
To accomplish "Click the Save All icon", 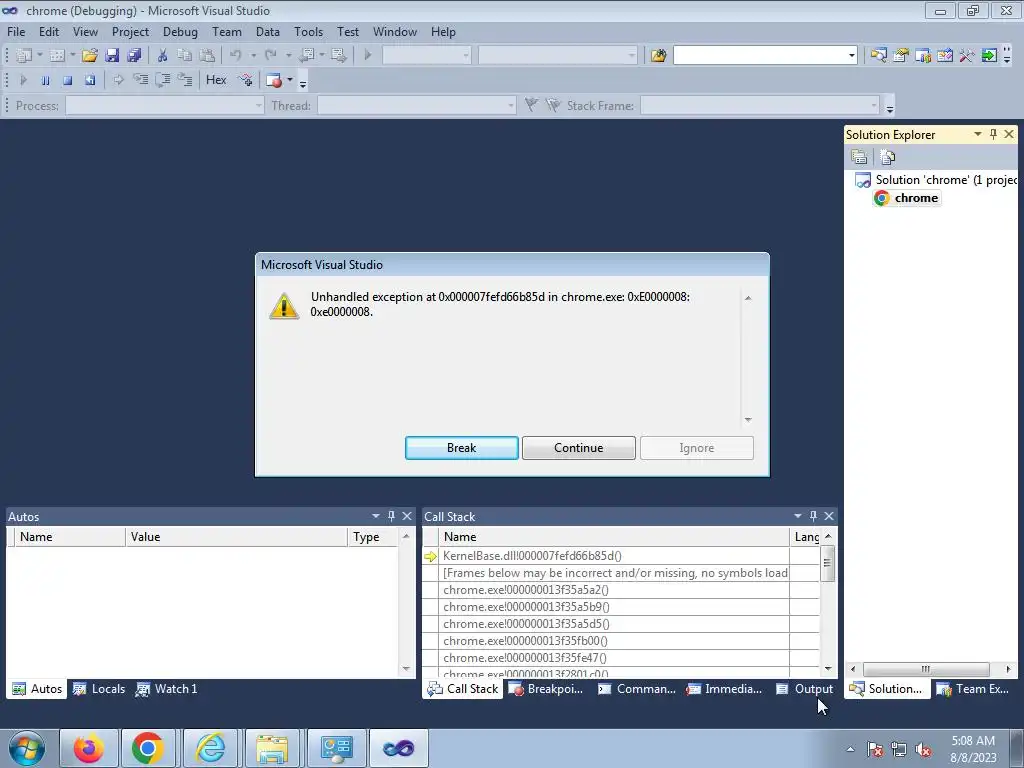I will 135,56.
